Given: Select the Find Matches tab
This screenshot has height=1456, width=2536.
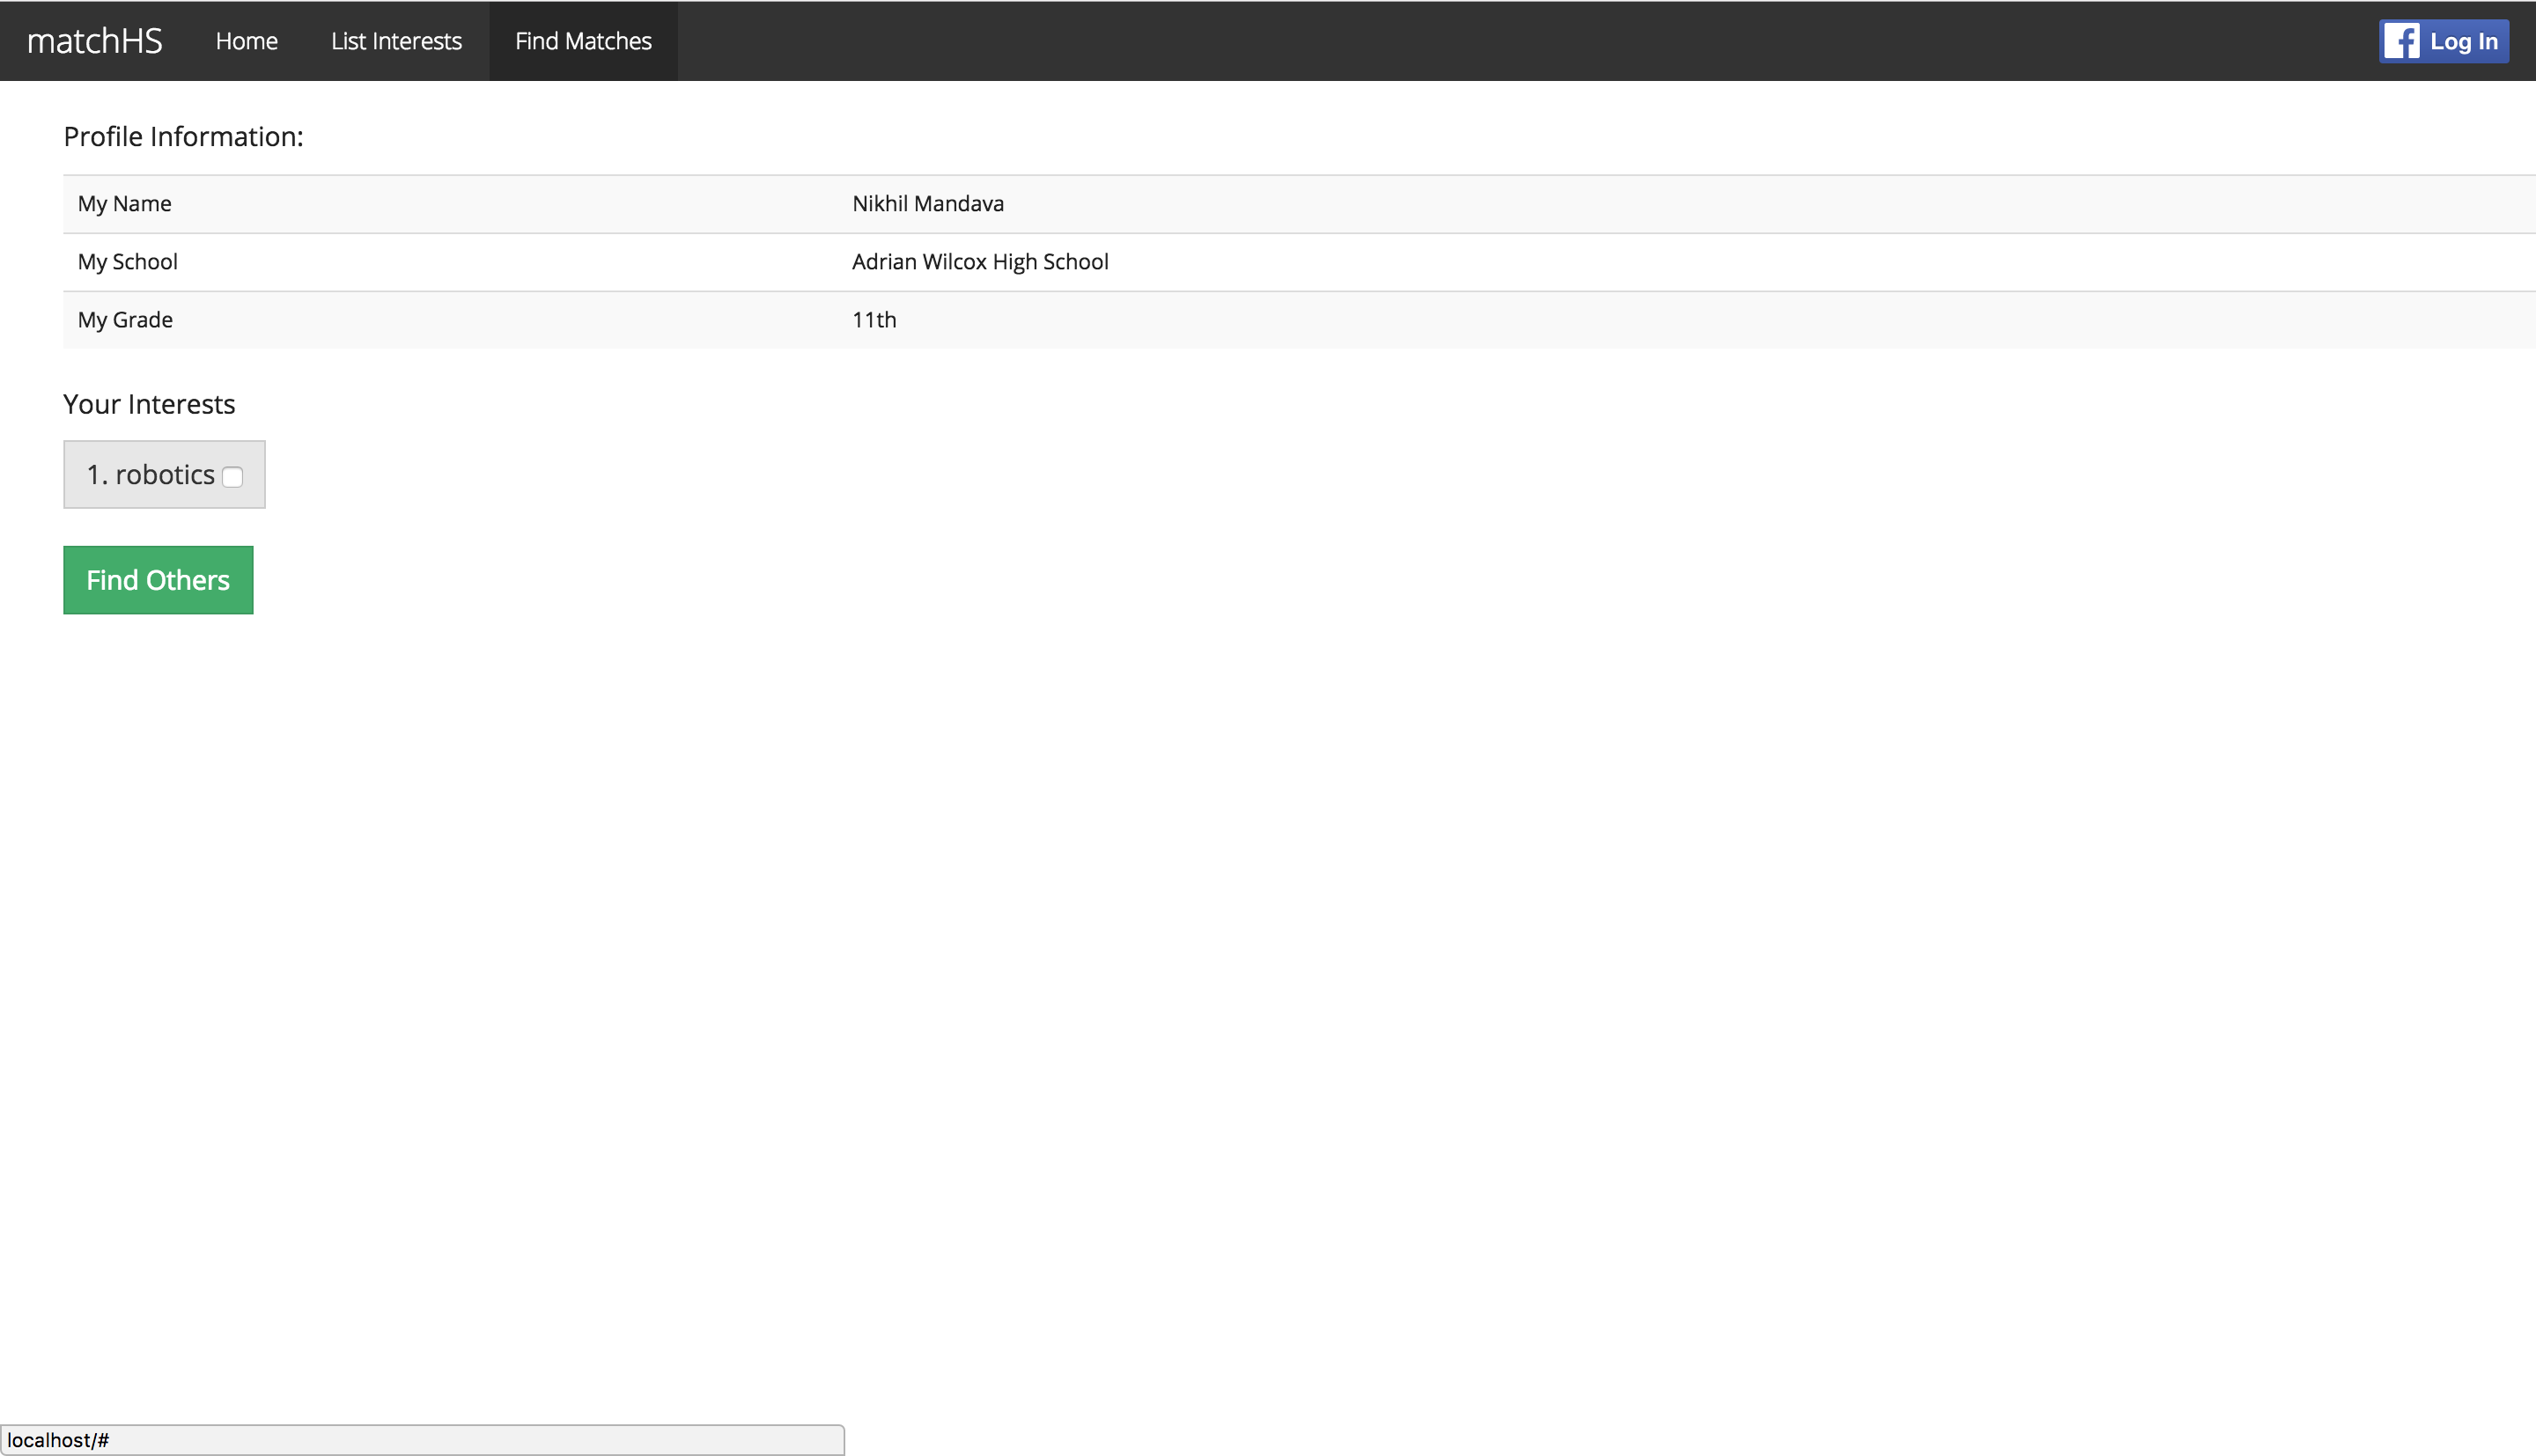Looking at the screenshot, I should point(583,41).
